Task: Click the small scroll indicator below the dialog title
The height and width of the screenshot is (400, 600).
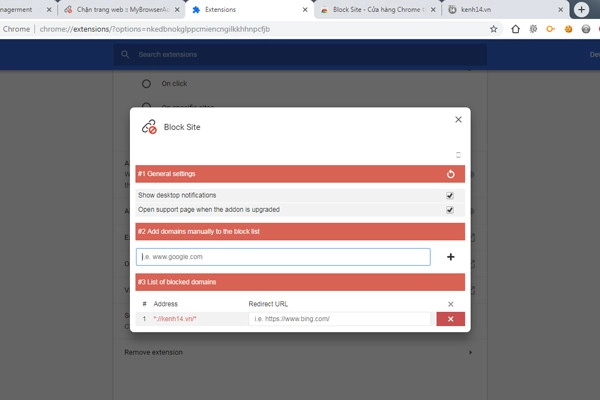Action: [x=458, y=155]
